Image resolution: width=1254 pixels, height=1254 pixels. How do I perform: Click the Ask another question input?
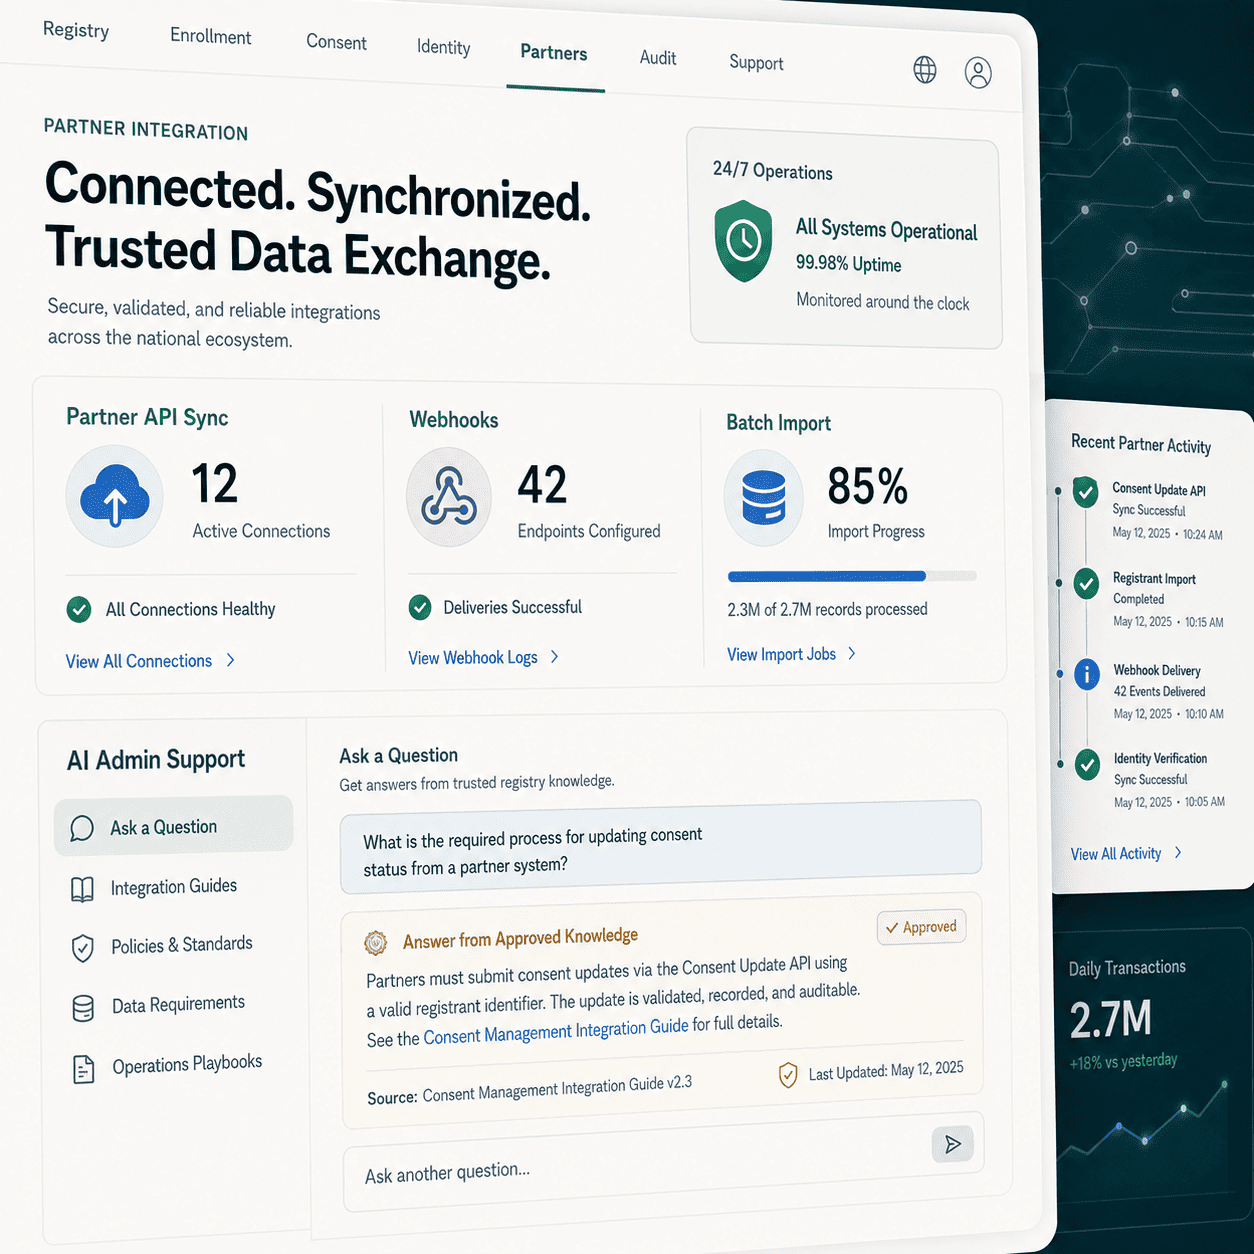[663, 1161]
